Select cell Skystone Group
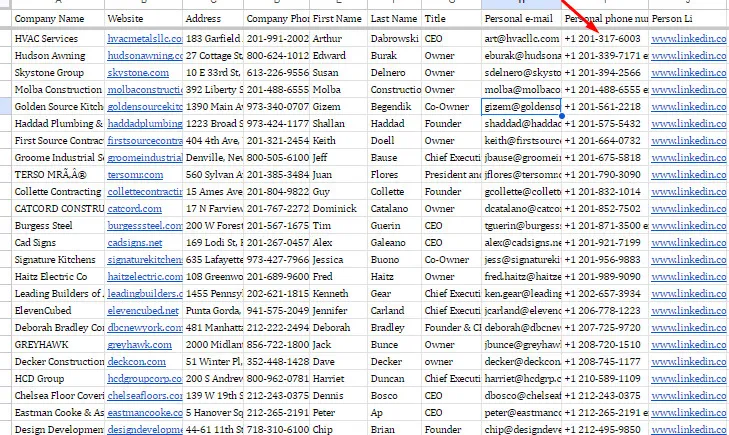This screenshot has height=435, width=729. pyautogui.click(x=58, y=73)
